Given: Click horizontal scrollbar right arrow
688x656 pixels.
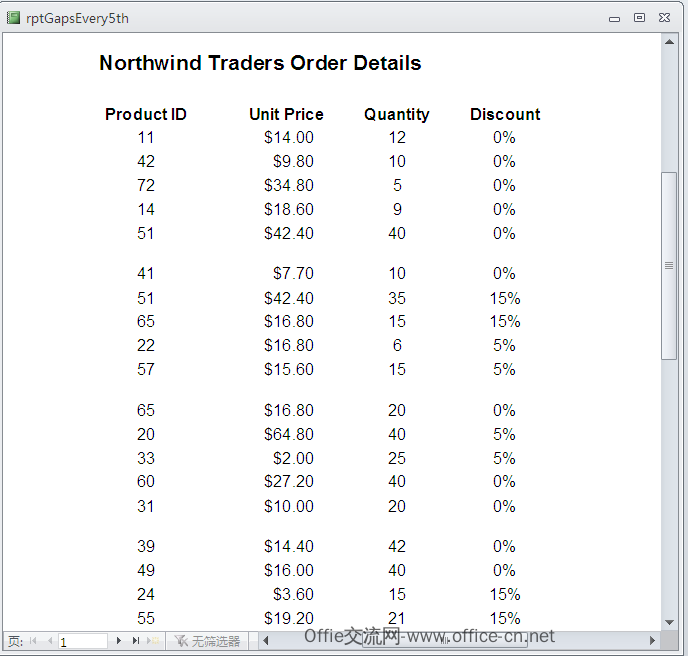Looking at the screenshot, I should tap(652, 641).
